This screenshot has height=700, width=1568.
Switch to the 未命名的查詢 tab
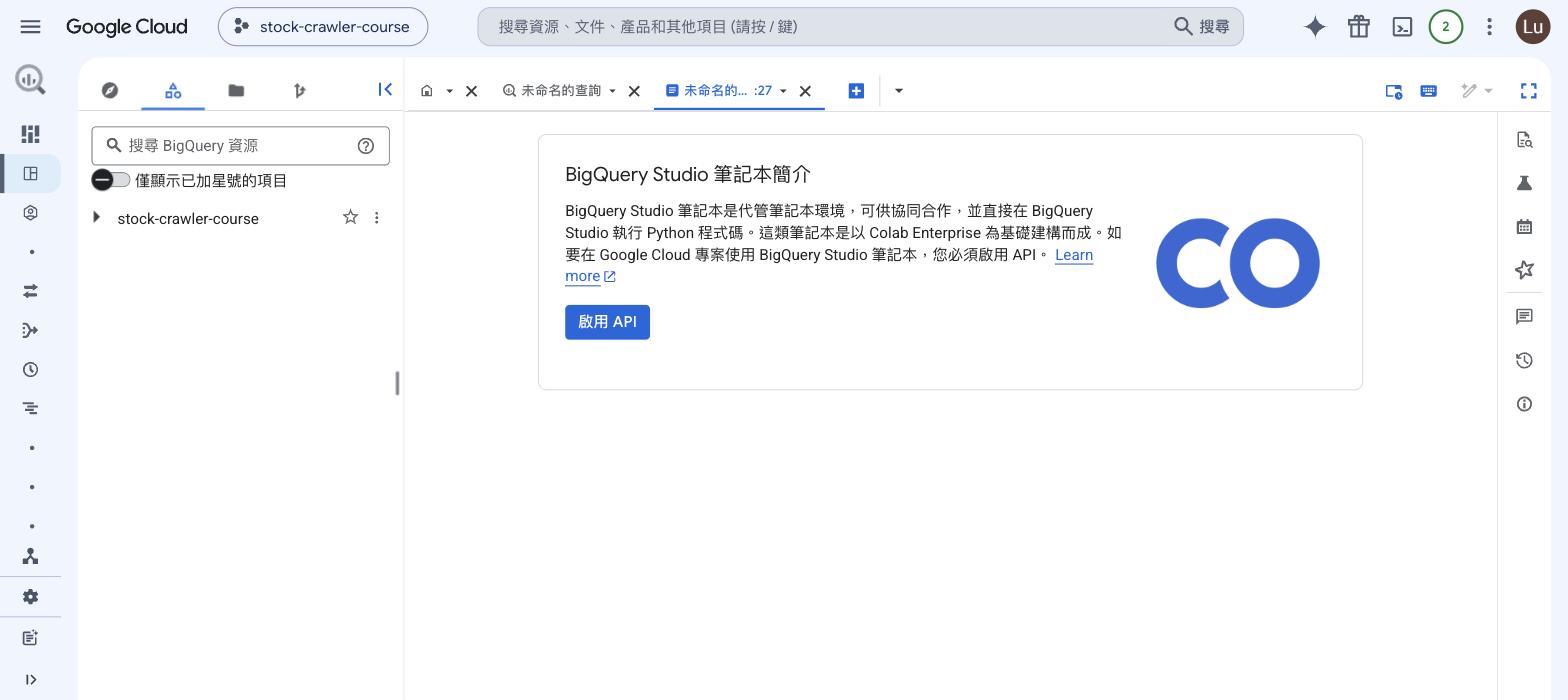coord(553,91)
